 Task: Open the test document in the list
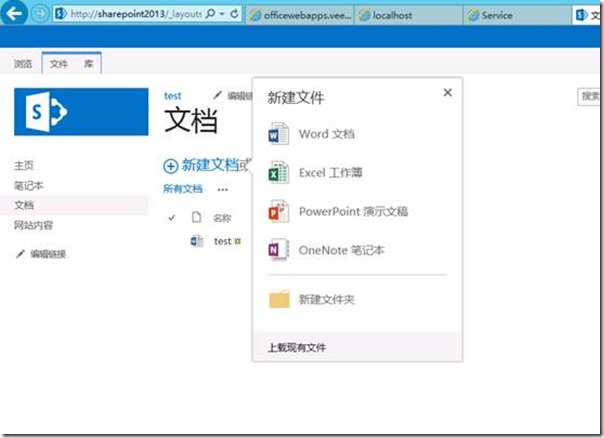coord(223,241)
